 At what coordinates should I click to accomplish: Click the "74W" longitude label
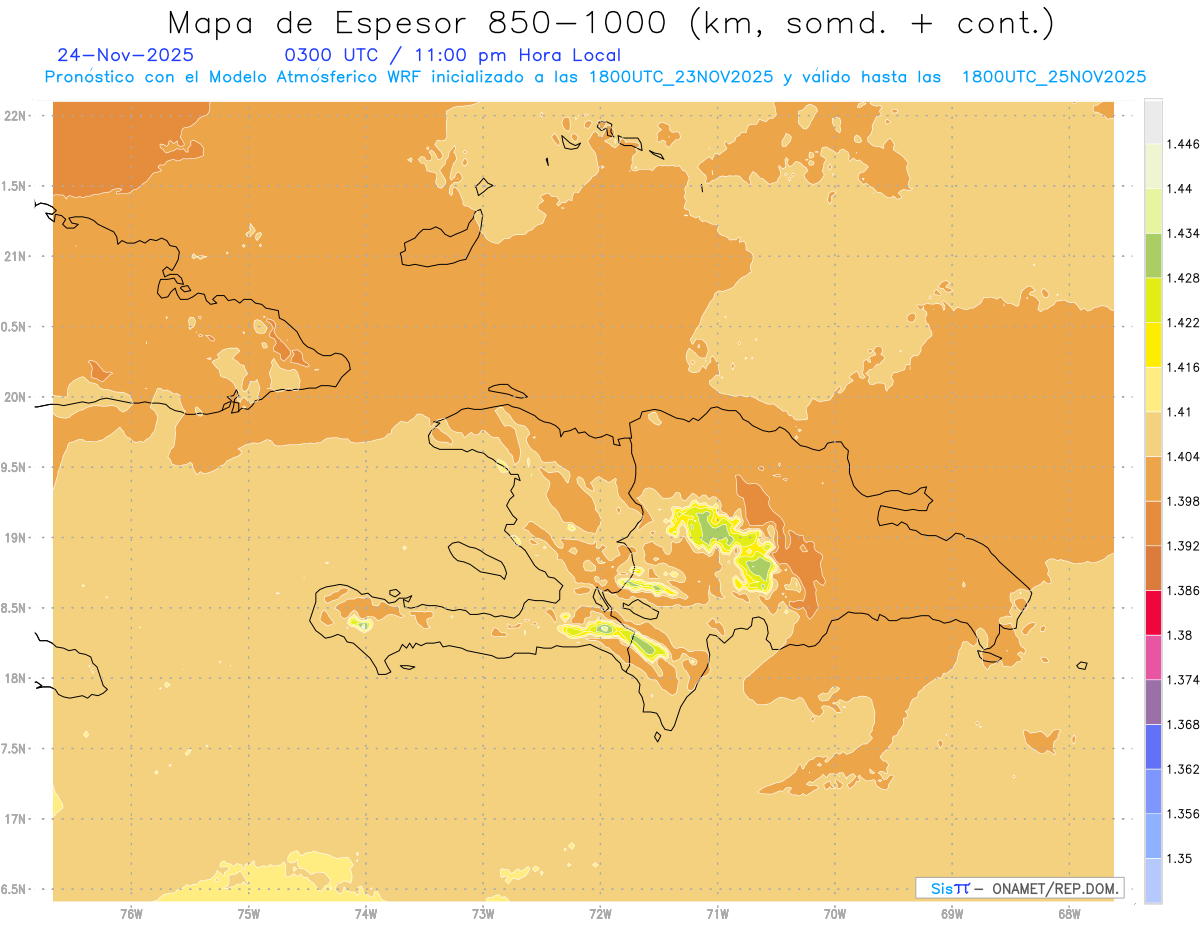point(366,915)
